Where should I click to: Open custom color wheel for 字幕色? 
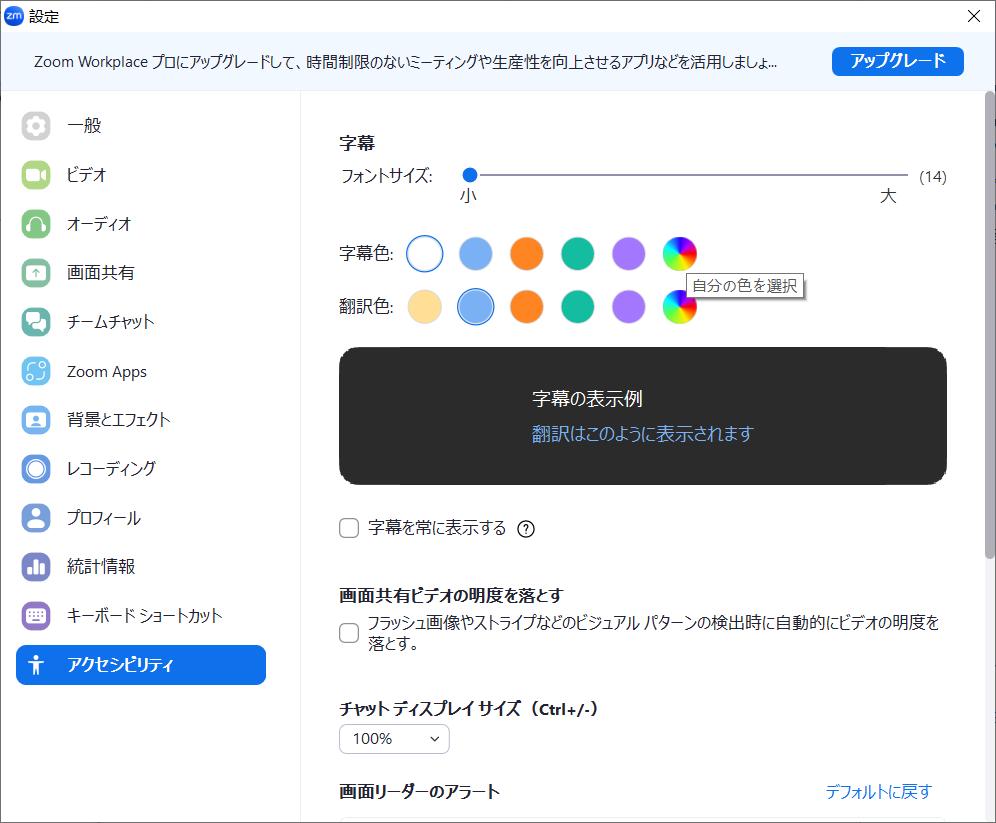[680, 253]
